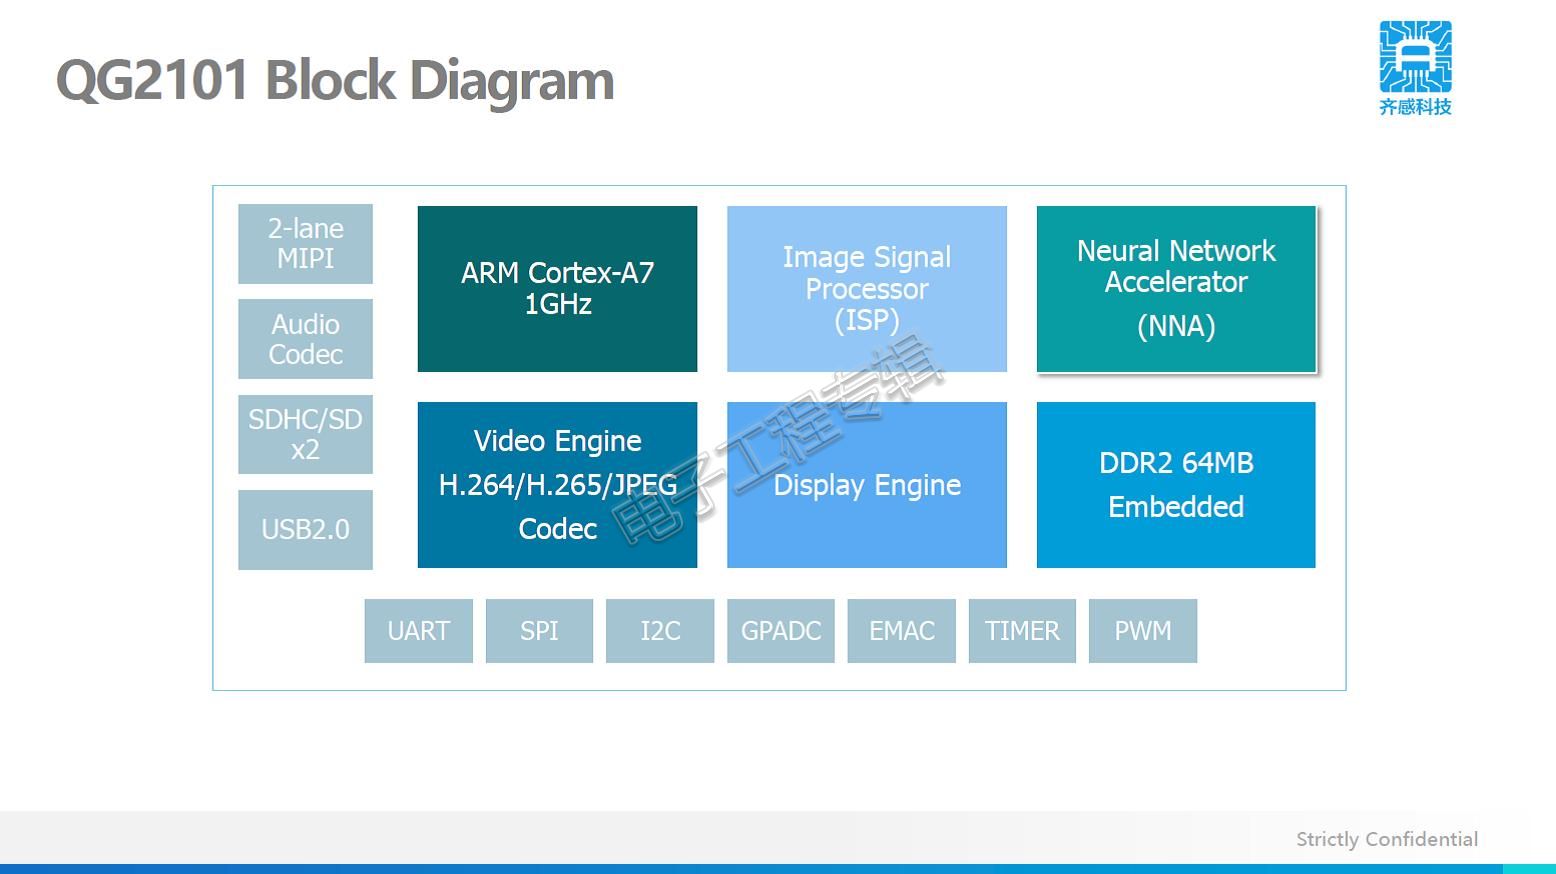
Task: Select the UART peripheral block
Action: 418,631
